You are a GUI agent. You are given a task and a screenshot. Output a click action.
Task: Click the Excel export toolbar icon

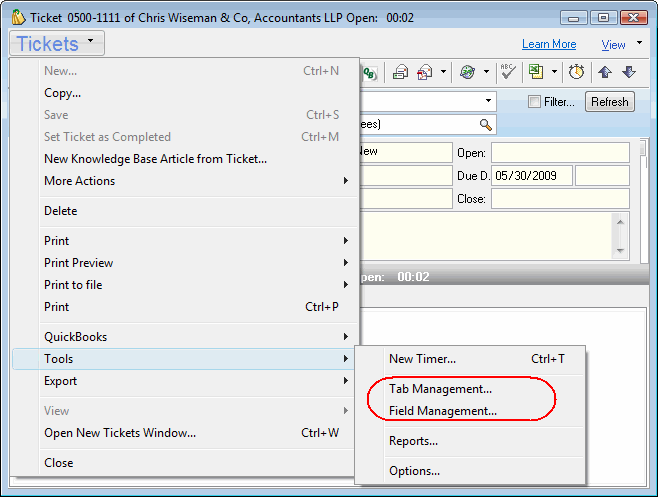click(x=537, y=72)
